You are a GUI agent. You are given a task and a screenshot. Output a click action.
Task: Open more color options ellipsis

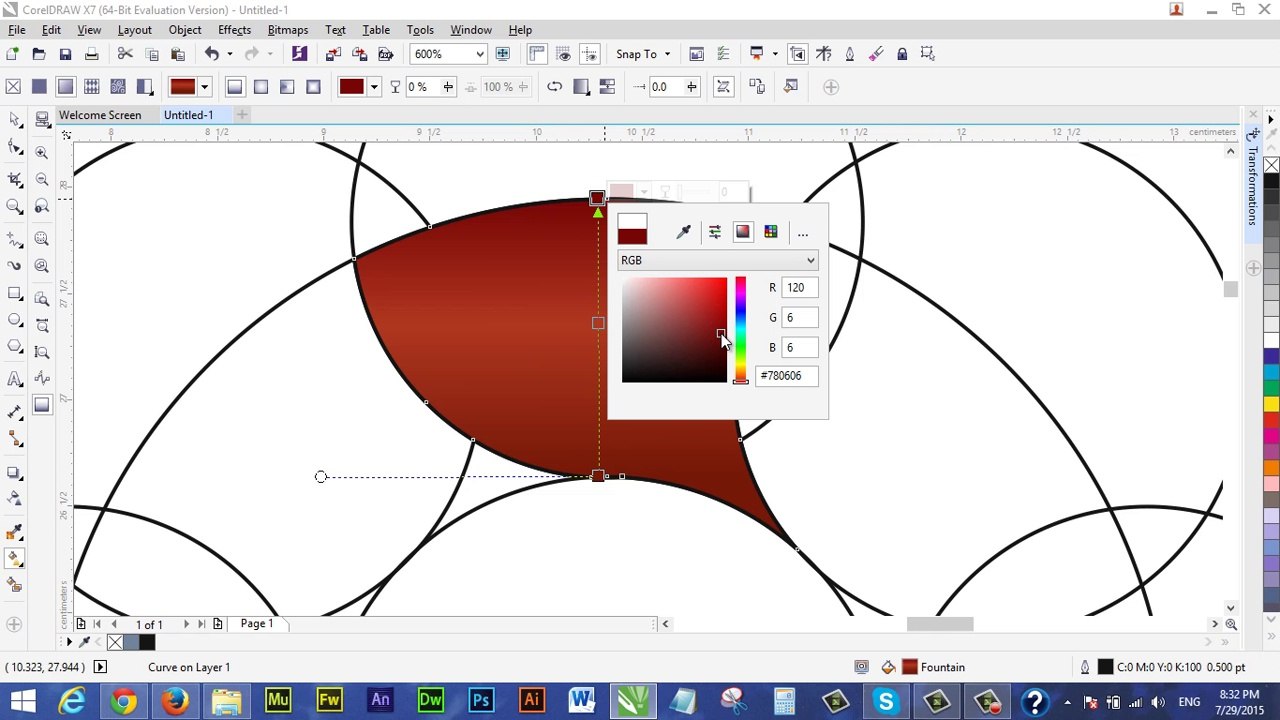pyautogui.click(x=803, y=233)
